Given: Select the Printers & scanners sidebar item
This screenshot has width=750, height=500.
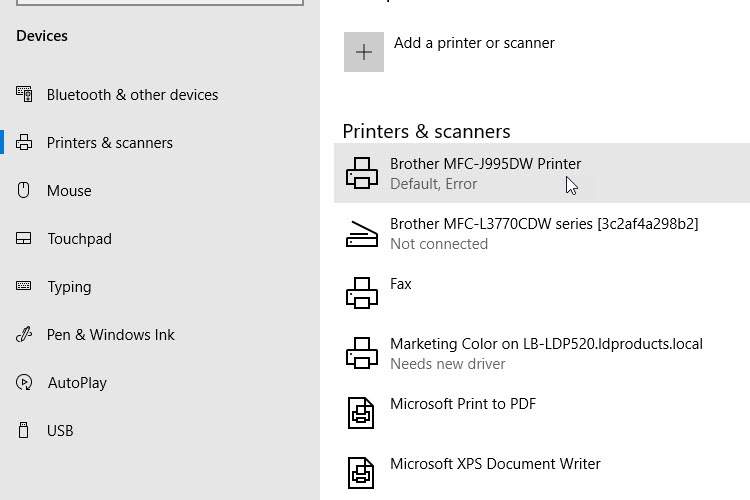Looking at the screenshot, I should tap(109, 143).
